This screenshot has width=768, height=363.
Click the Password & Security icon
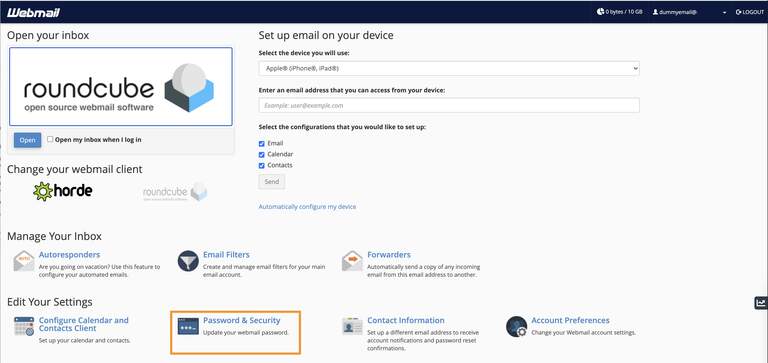(x=188, y=326)
